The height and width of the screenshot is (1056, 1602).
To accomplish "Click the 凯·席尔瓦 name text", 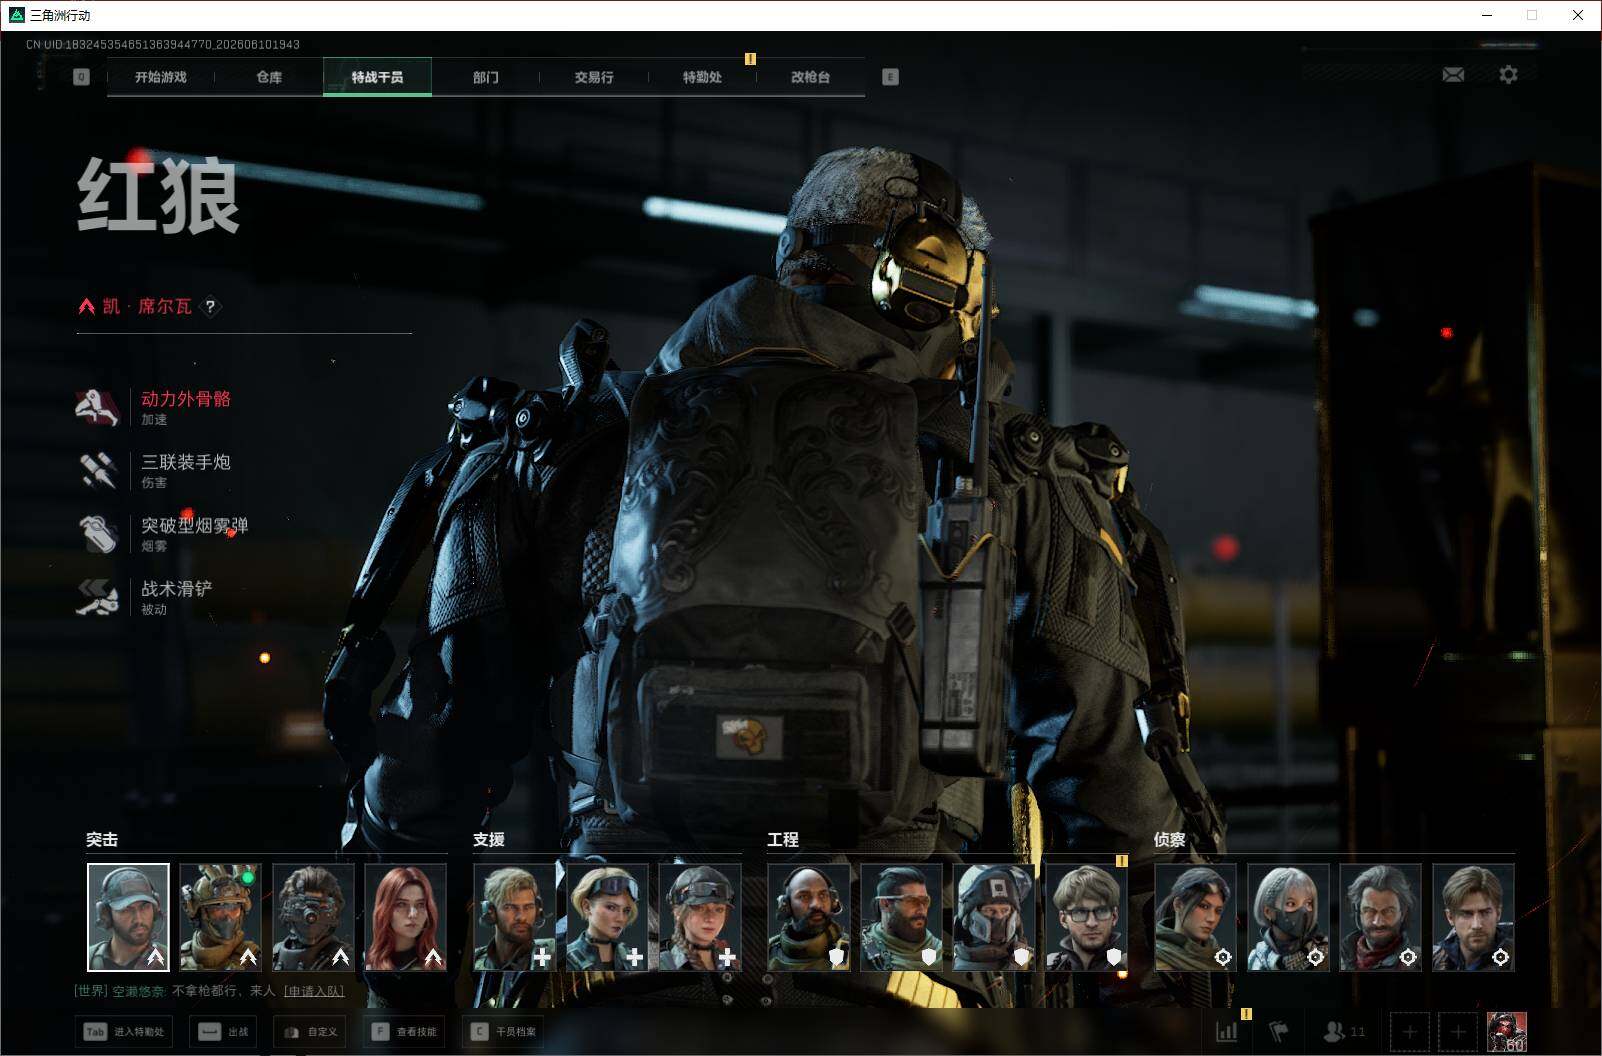I will [x=147, y=306].
